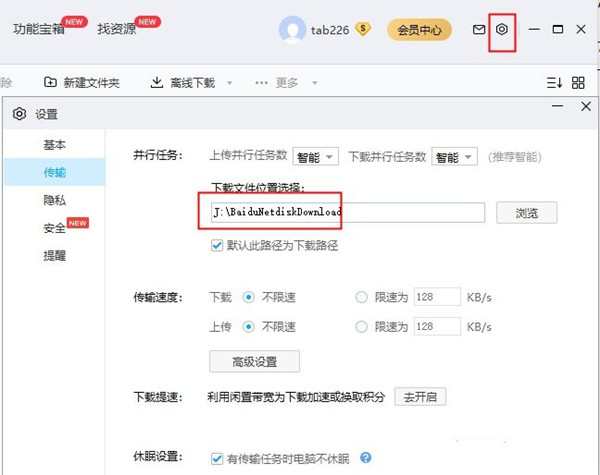The image size is (600, 475).
Task: Switch to grid view icon
Action: (x=578, y=83)
